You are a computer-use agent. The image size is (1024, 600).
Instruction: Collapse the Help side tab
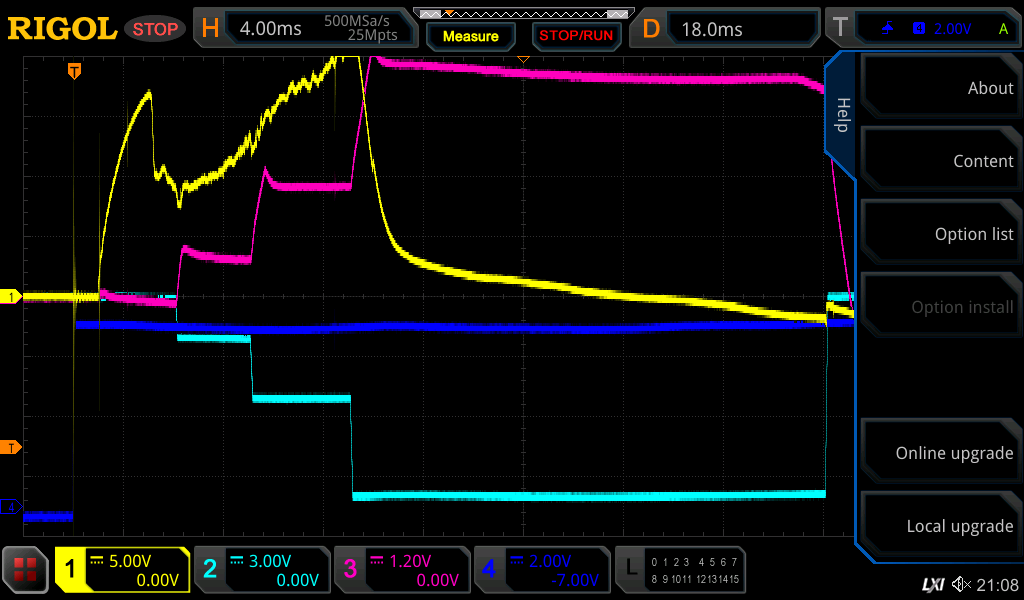(x=841, y=115)
